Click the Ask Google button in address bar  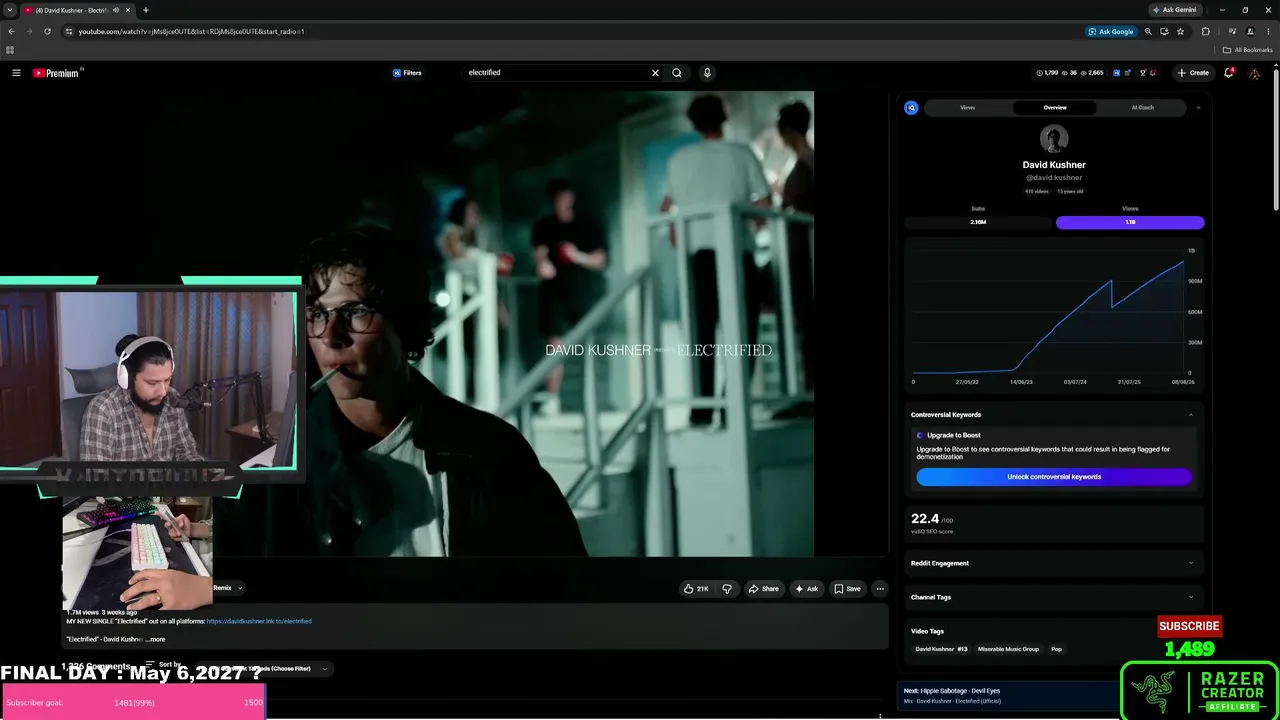[1111, 31]
